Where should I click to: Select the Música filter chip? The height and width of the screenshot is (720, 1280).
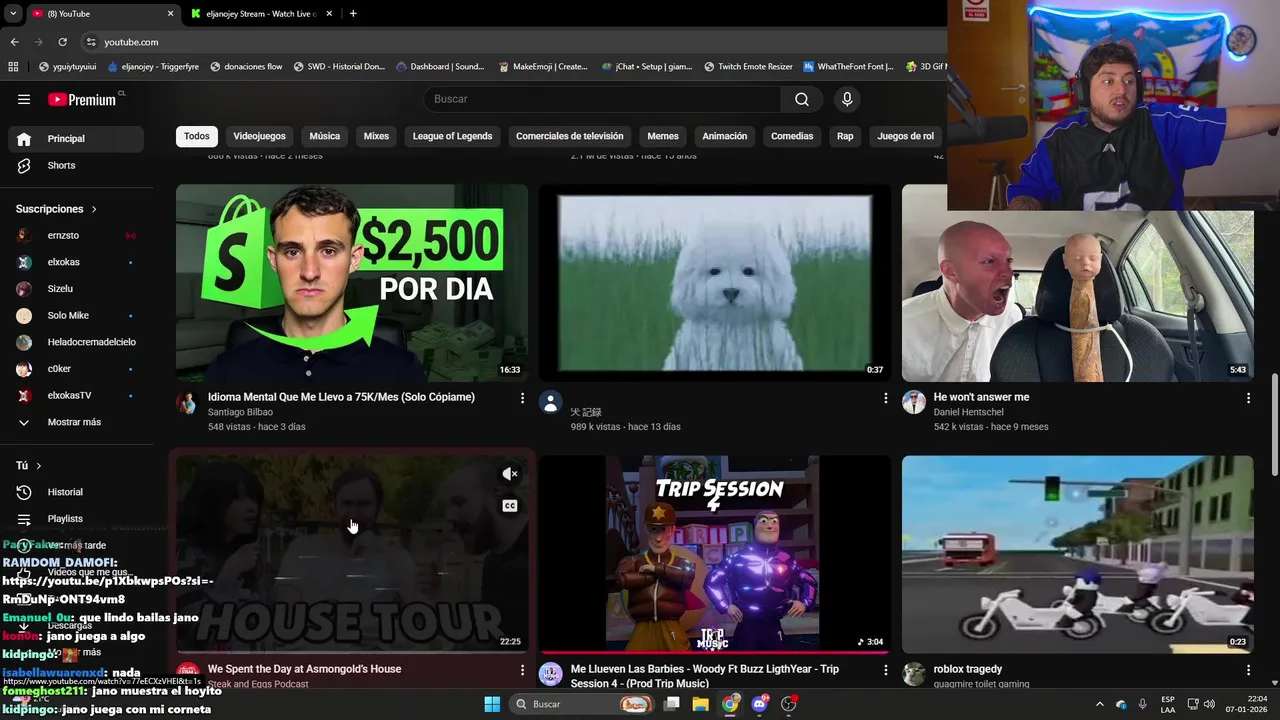[324, 136]
